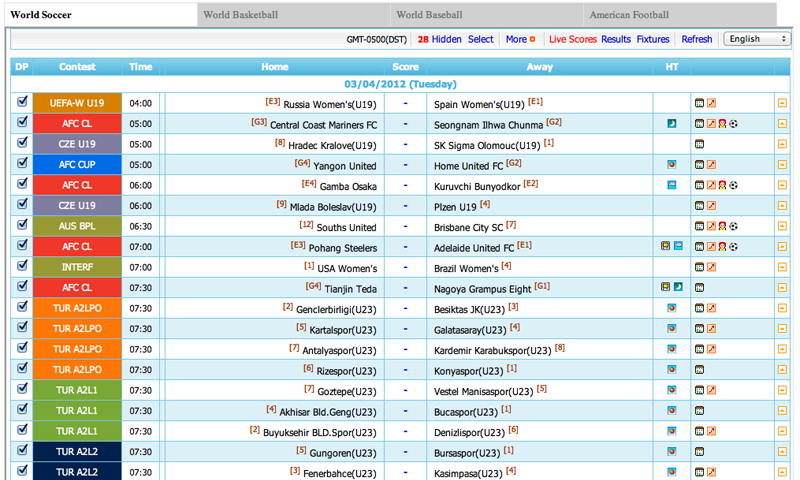Switch to the World Basketball tab
800x480 pixels.
click(240, 15)
